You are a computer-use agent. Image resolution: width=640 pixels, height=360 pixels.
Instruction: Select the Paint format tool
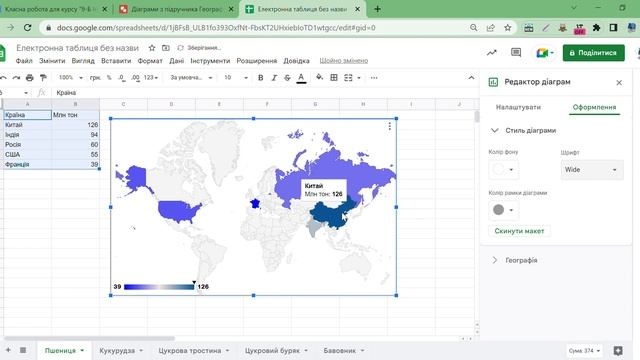(x=43, y=78)
